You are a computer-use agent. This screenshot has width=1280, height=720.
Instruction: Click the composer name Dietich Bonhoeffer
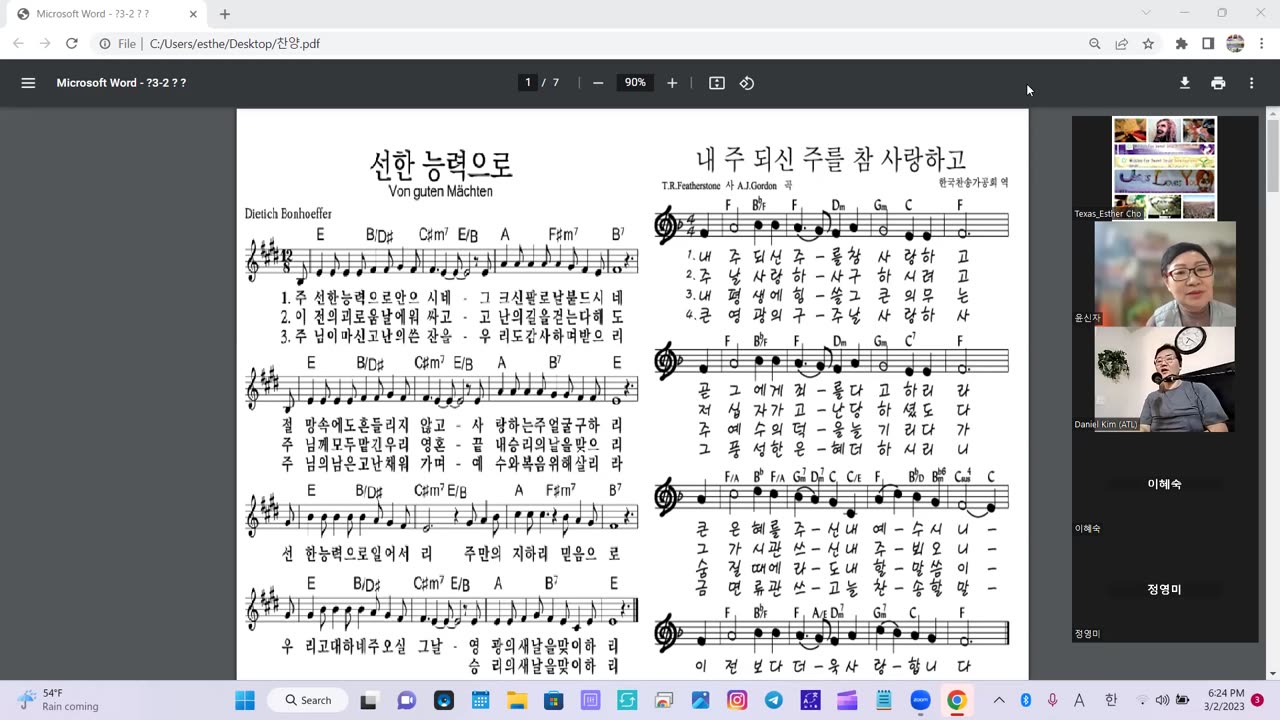click(288, 214)
